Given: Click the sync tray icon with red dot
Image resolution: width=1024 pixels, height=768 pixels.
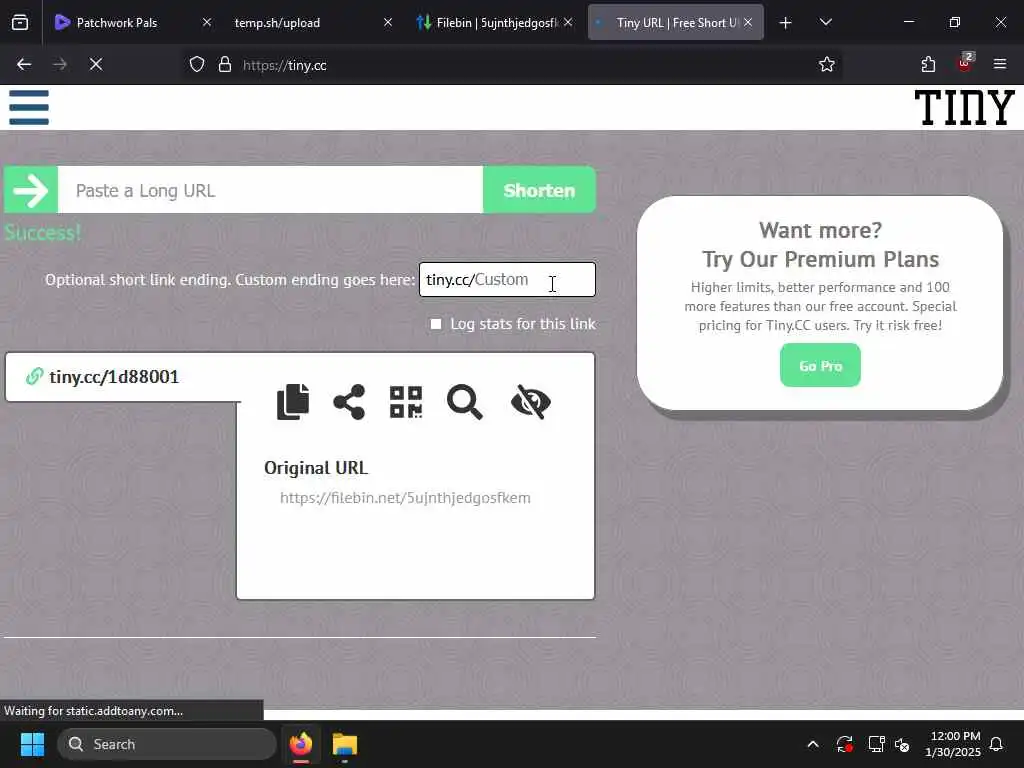Looking at the screenshot, I should coord(844,744).
